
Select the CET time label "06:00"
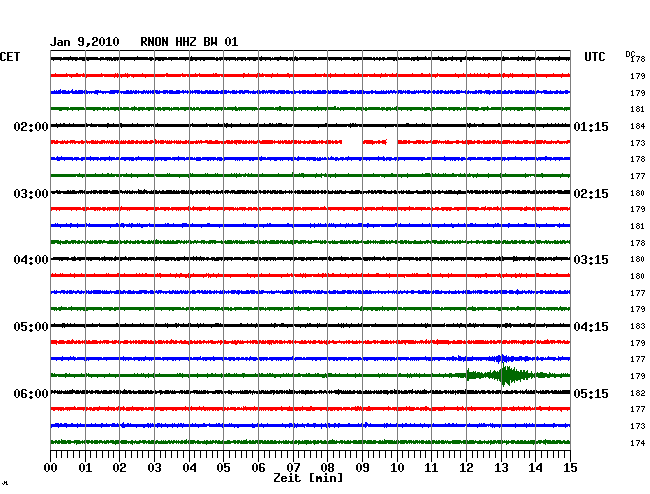pos(31,393)
